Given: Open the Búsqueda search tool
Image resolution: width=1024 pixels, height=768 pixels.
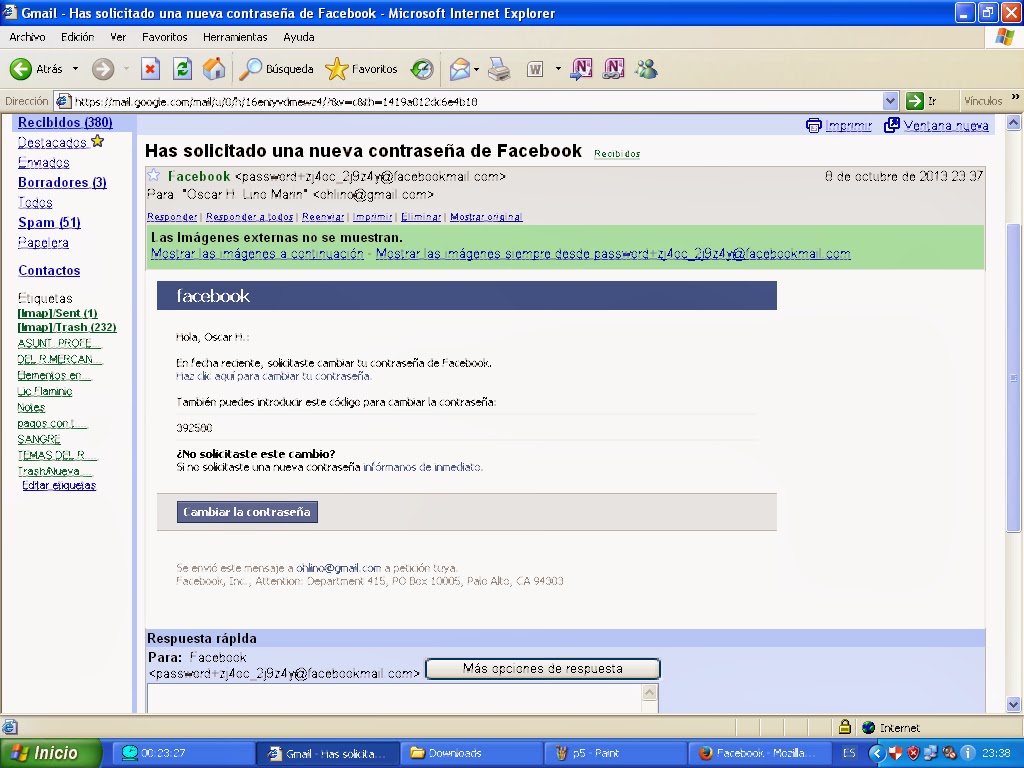Looking at the screenshot, I should pyautogui.click(x=276, y=69).
